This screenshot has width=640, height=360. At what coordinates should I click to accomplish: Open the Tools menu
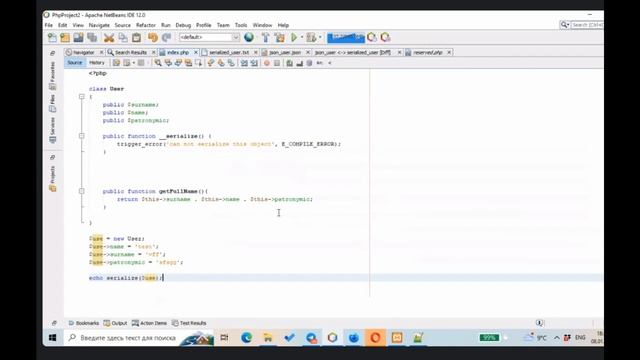click(241, 25)
